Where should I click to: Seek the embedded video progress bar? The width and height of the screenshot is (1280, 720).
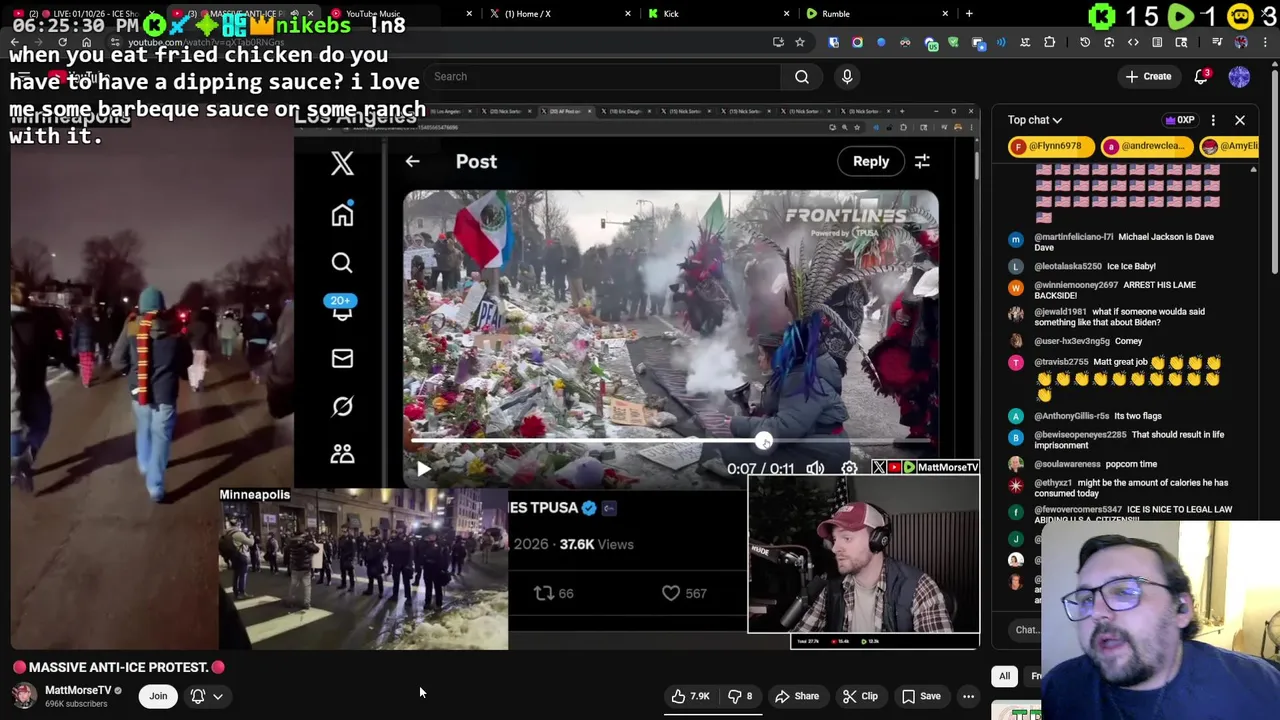670,441
